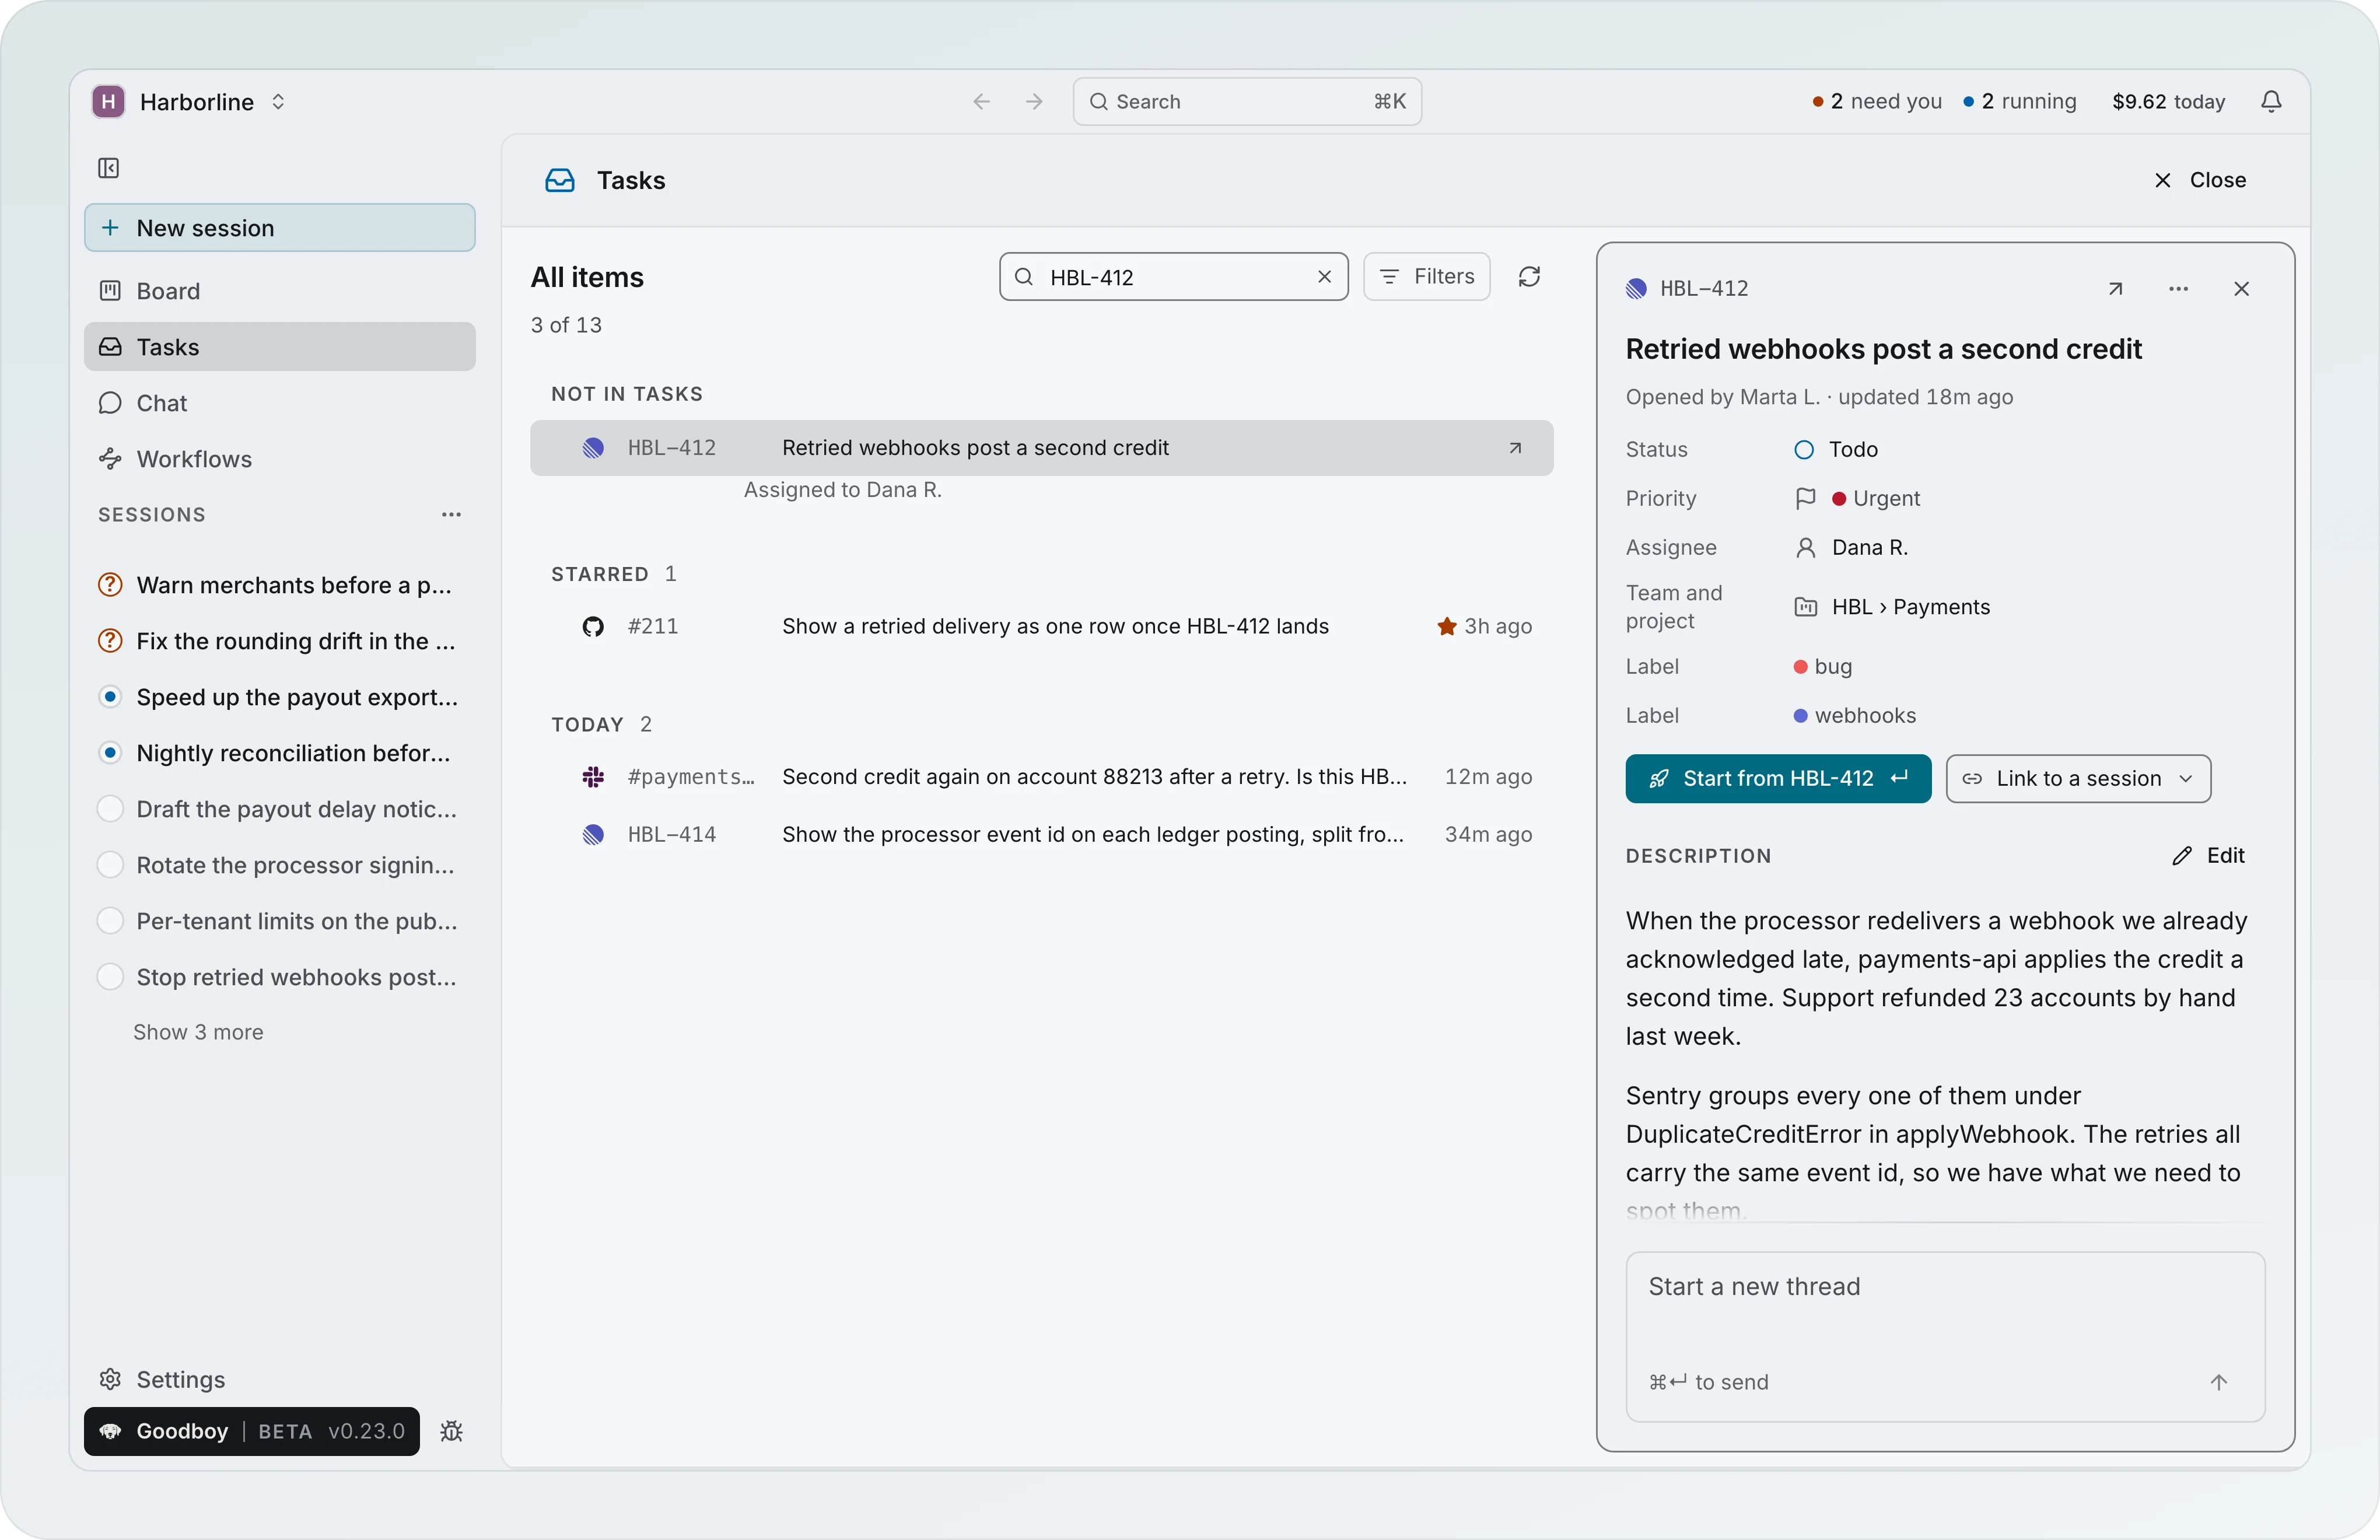This screenshot has height=1540, width=2380.
Task: Change the Urgent priority value
Action: tap(1857, 498)
